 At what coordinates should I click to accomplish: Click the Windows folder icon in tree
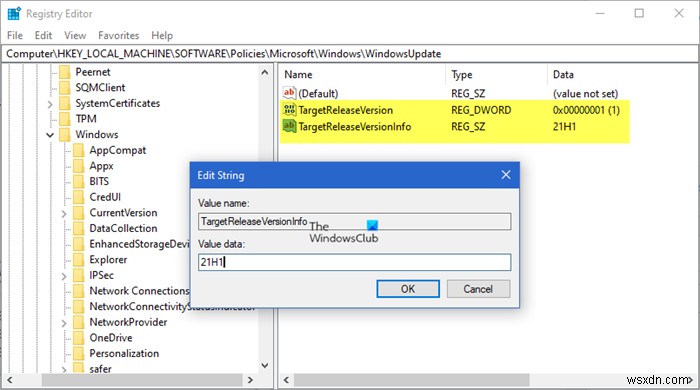point(65,134)
